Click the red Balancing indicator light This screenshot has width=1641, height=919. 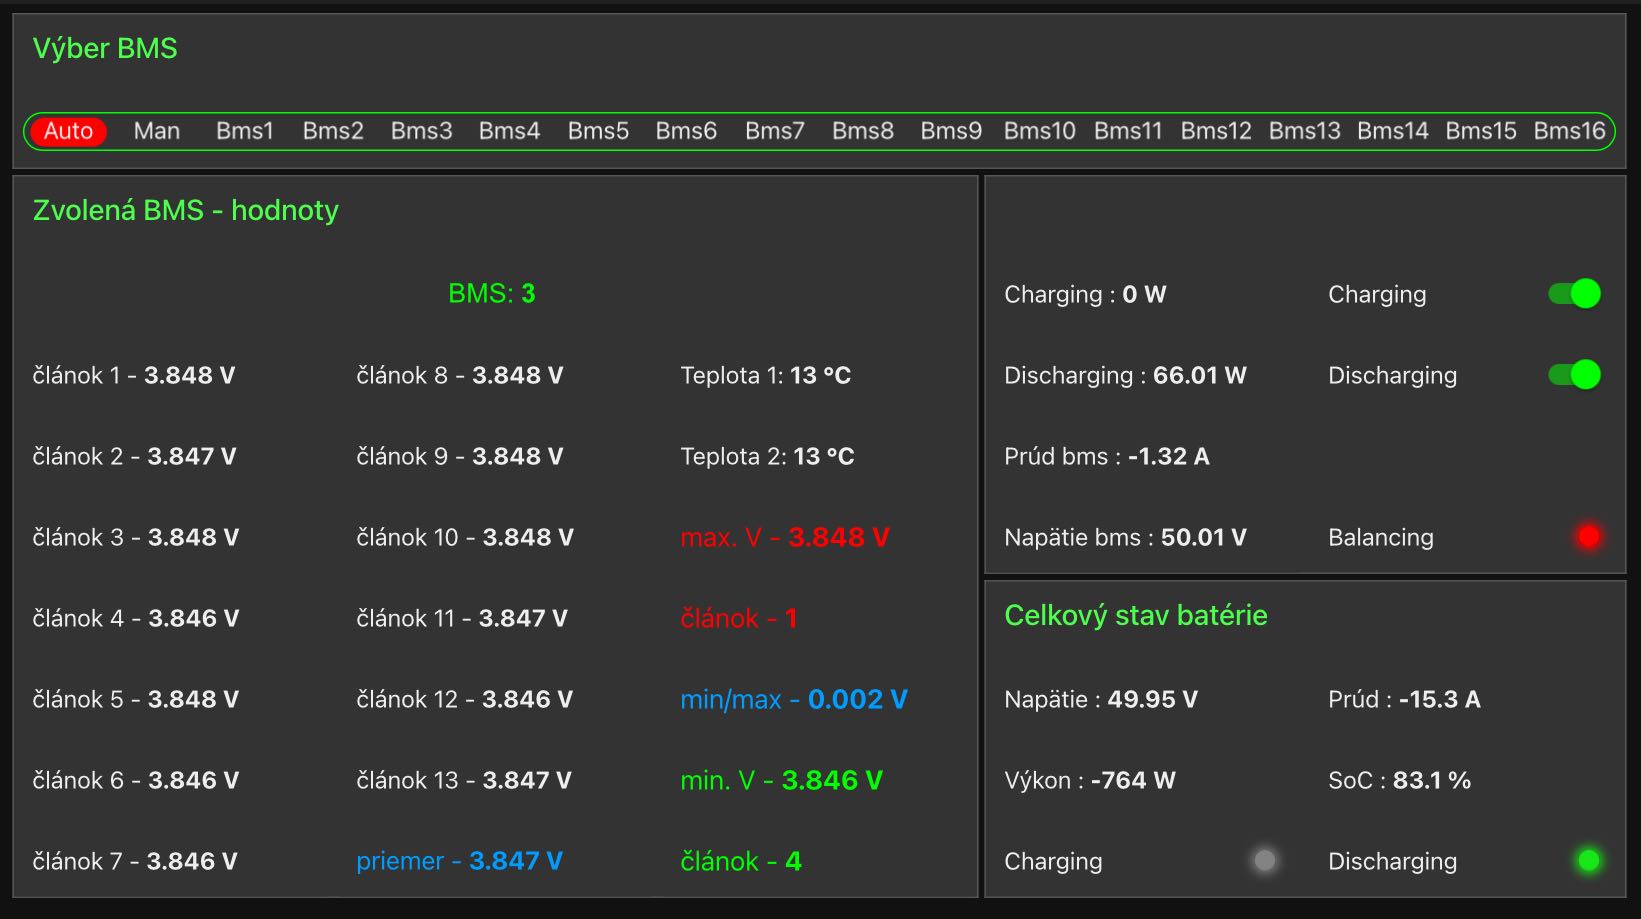1588,537
